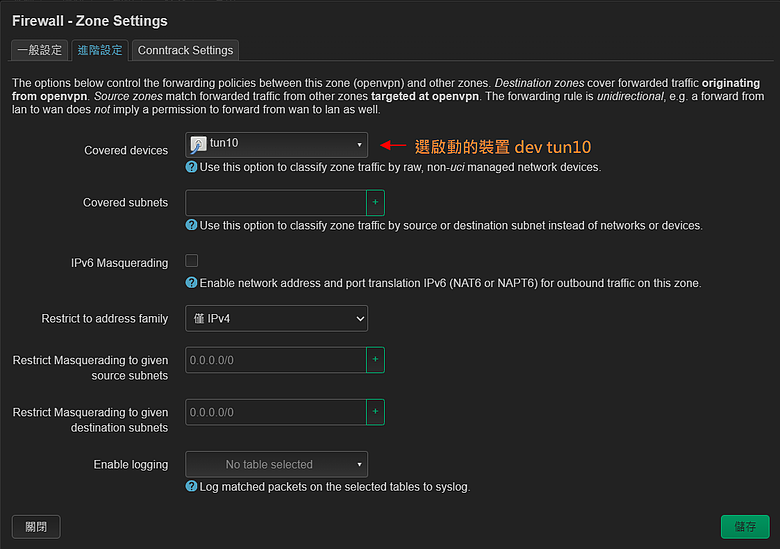Image resolution: width=780 pixels, height=549 pixels.
Task: Click the Firewall - Zone Settings heading
Action: click(x=90, y=21)
